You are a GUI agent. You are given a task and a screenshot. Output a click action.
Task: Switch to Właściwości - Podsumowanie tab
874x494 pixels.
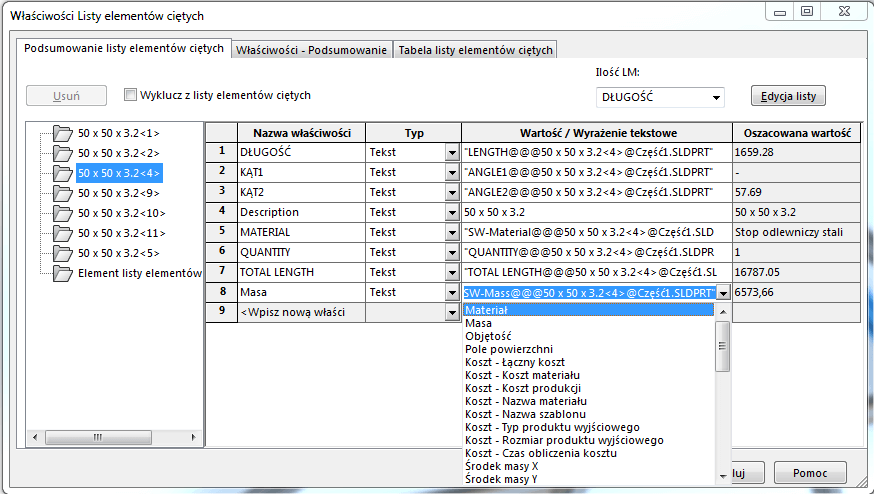pyautogui.click(x=311, y=50)
